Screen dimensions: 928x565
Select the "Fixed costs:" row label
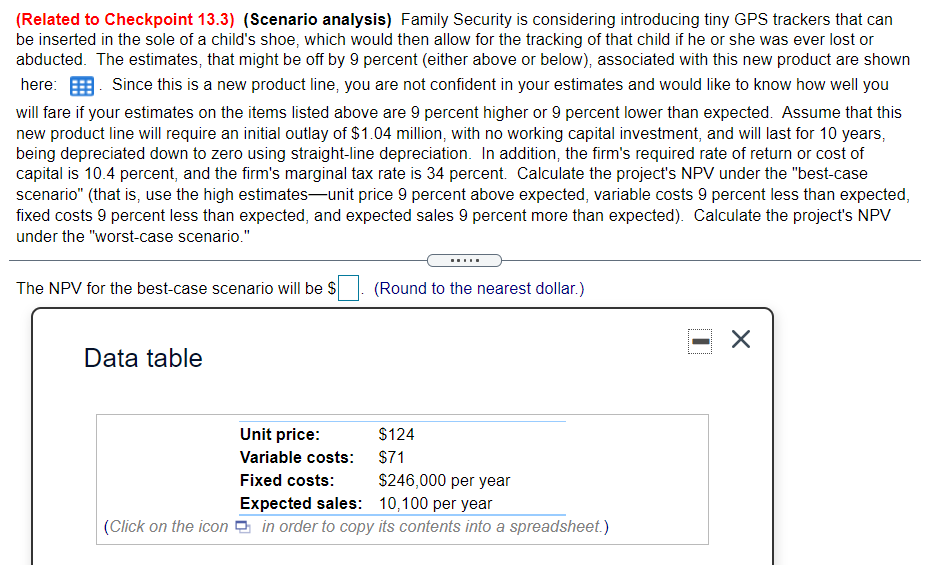(x=287, y=480)
